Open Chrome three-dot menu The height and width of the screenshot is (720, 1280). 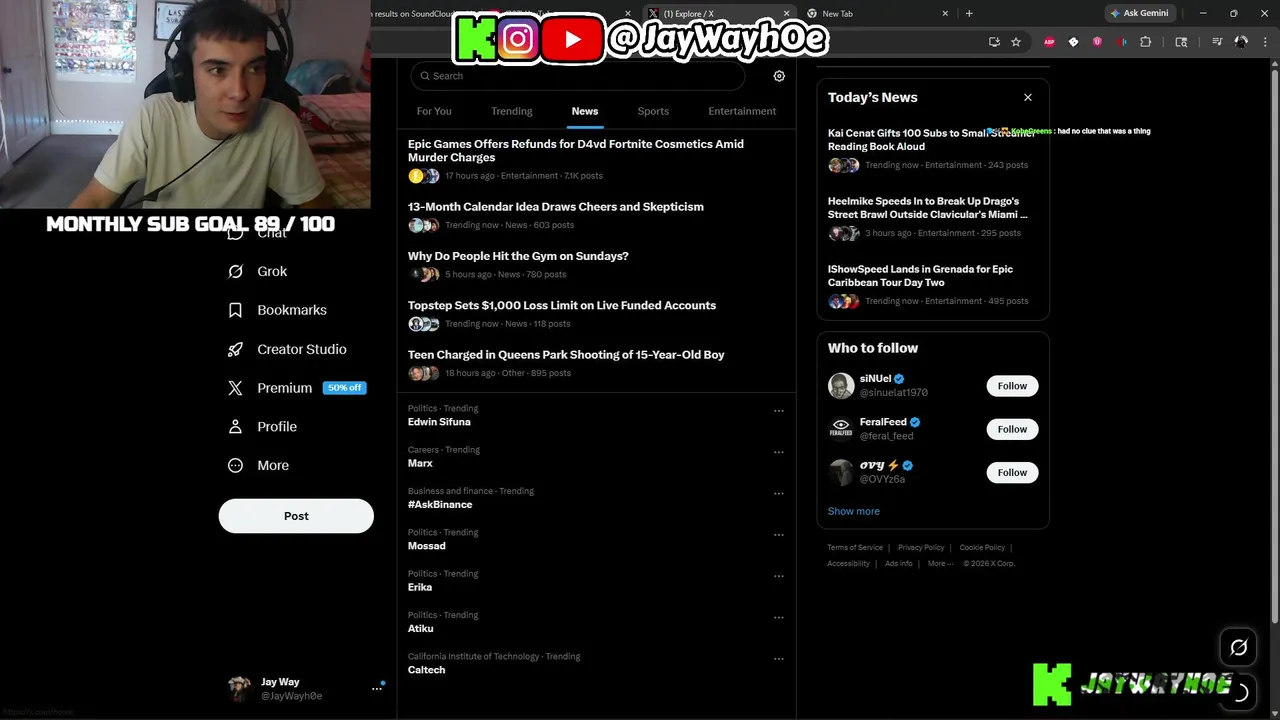1266,42
